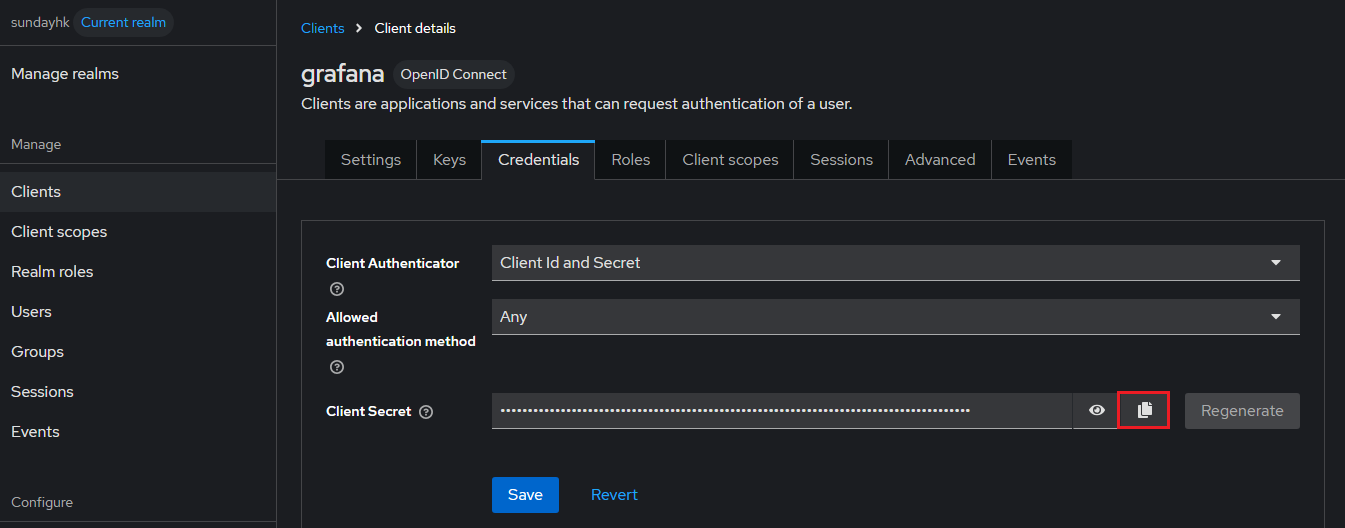Screen dimensions: 1345x528
Task: Open Manage realms in sidebar
Action: click(138, 74)
